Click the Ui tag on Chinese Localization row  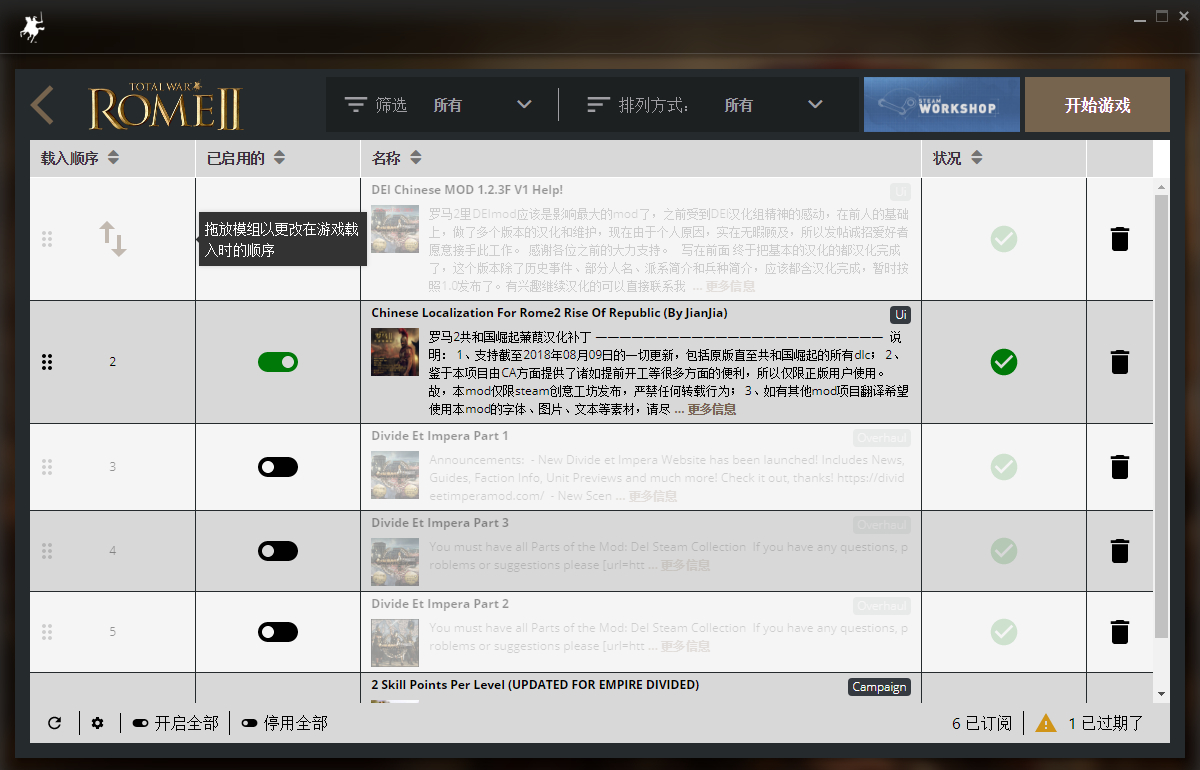pos(900,314)
